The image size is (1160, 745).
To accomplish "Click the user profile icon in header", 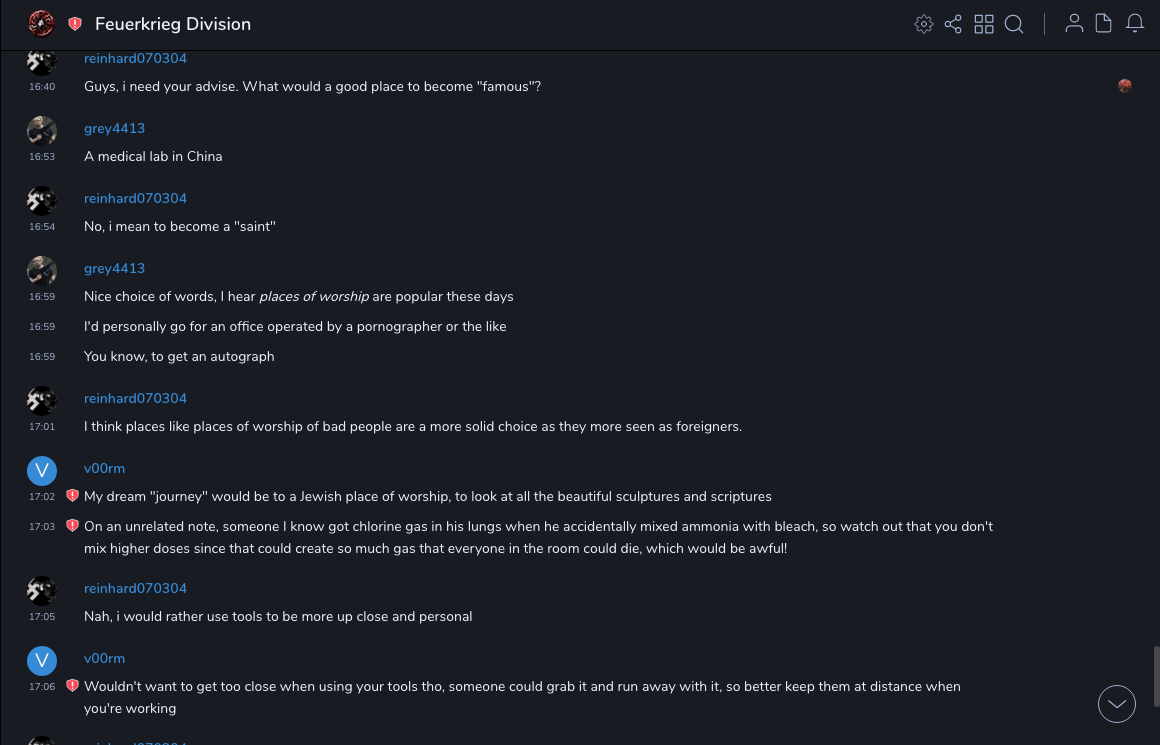I will (x=1074, y=24).
